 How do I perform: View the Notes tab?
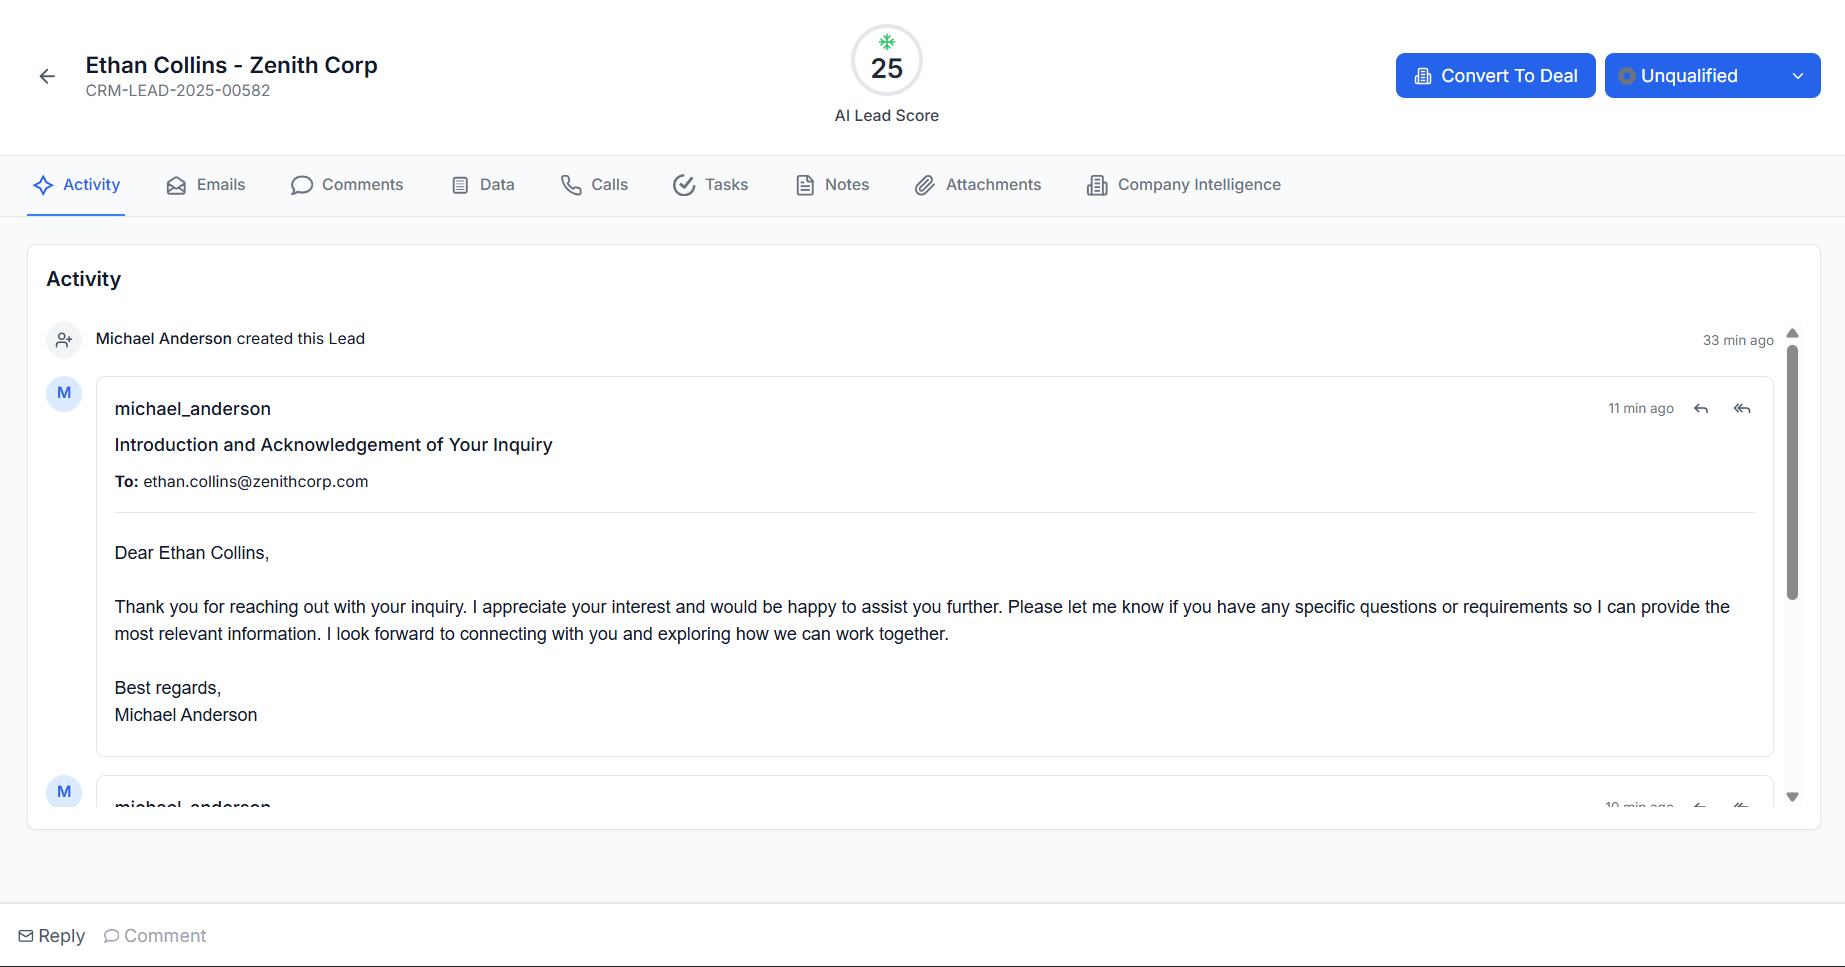point(832,185)
